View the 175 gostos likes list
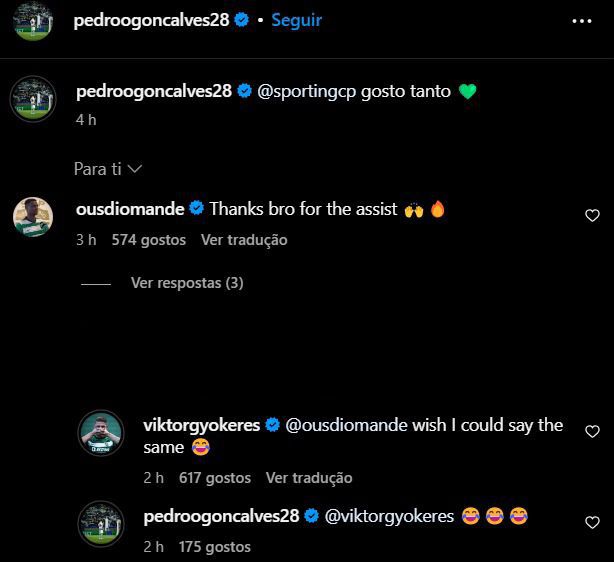614x562 pixels. (215, 547)
